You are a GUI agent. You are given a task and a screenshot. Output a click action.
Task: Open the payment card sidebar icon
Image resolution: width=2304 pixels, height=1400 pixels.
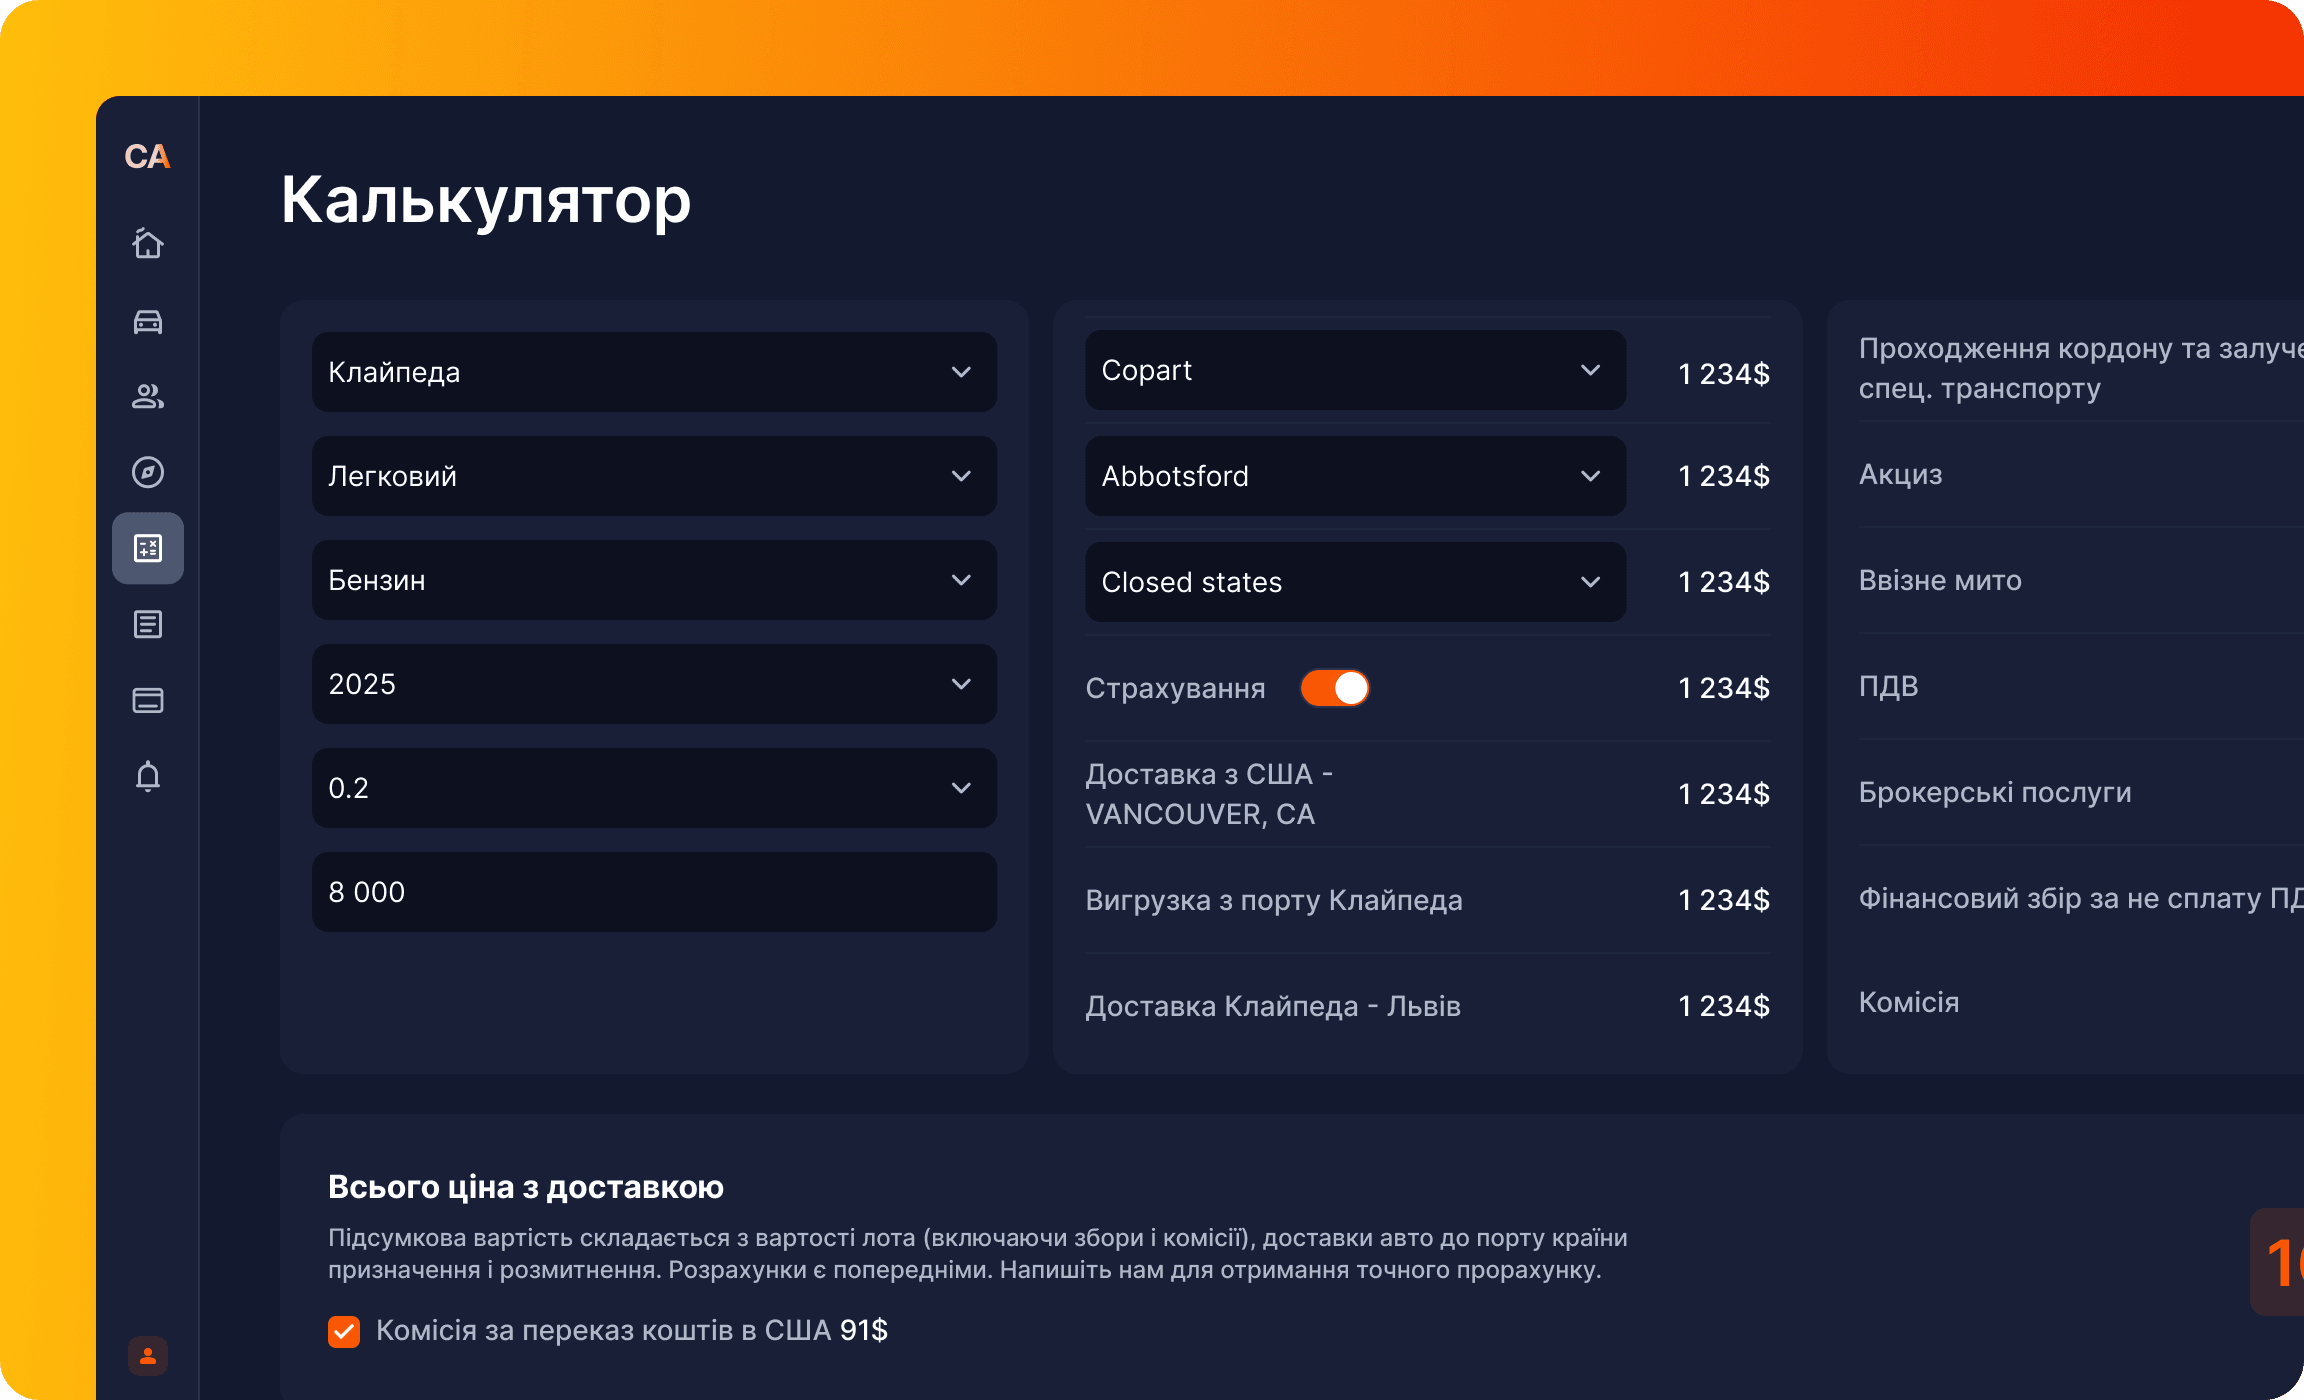click(x=148, y=700)
